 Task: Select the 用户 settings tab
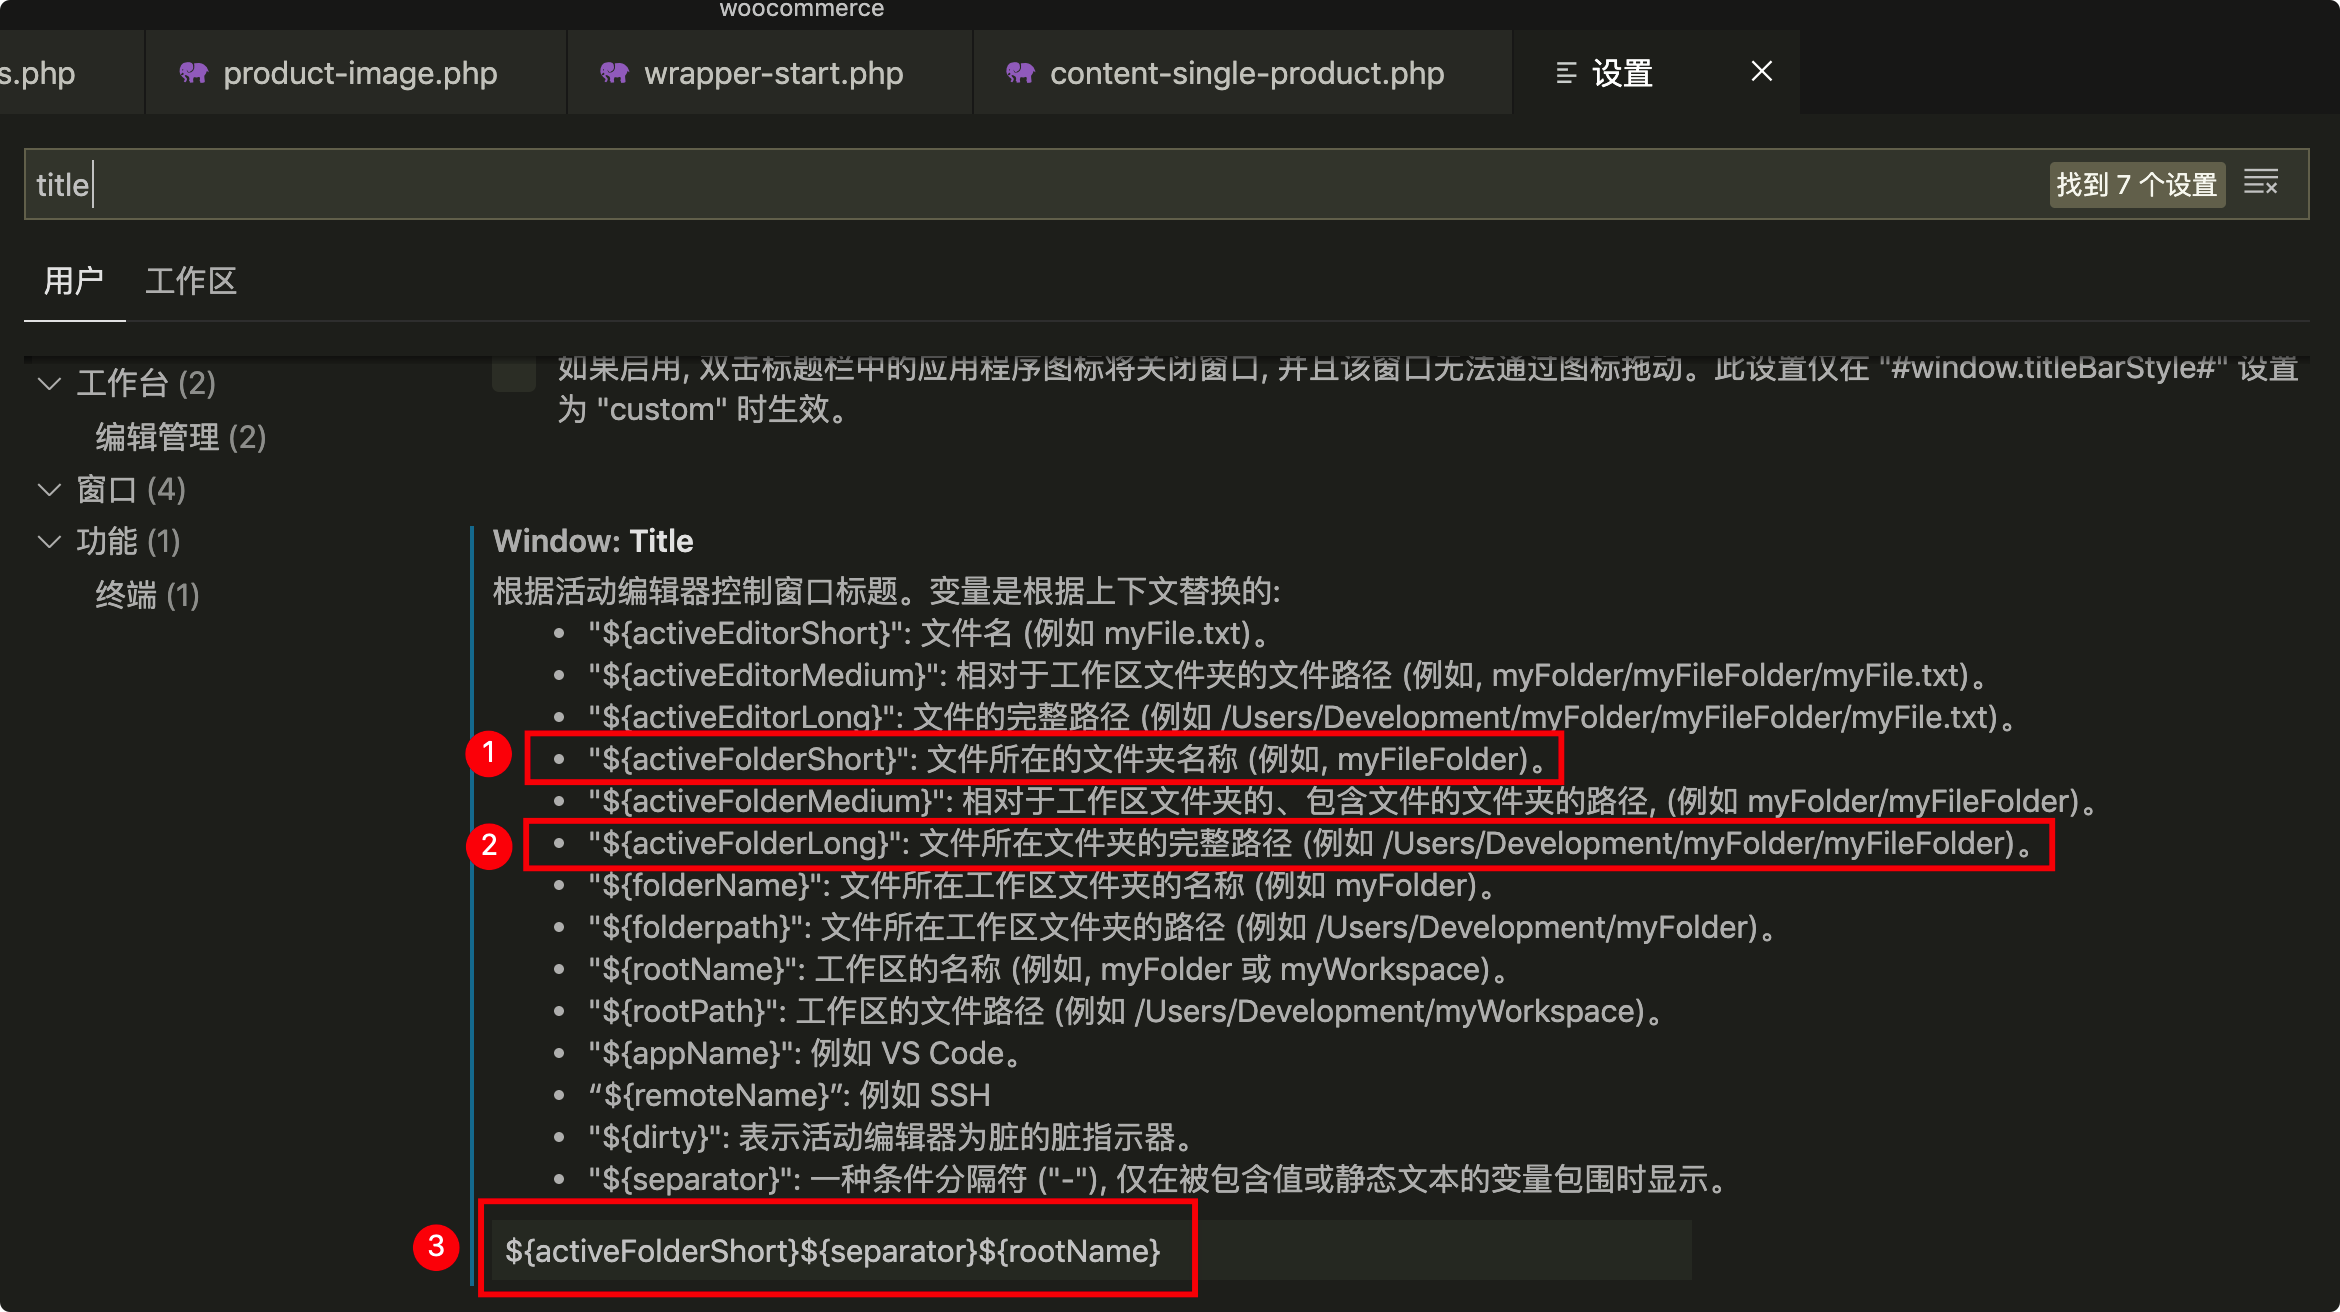74,281
